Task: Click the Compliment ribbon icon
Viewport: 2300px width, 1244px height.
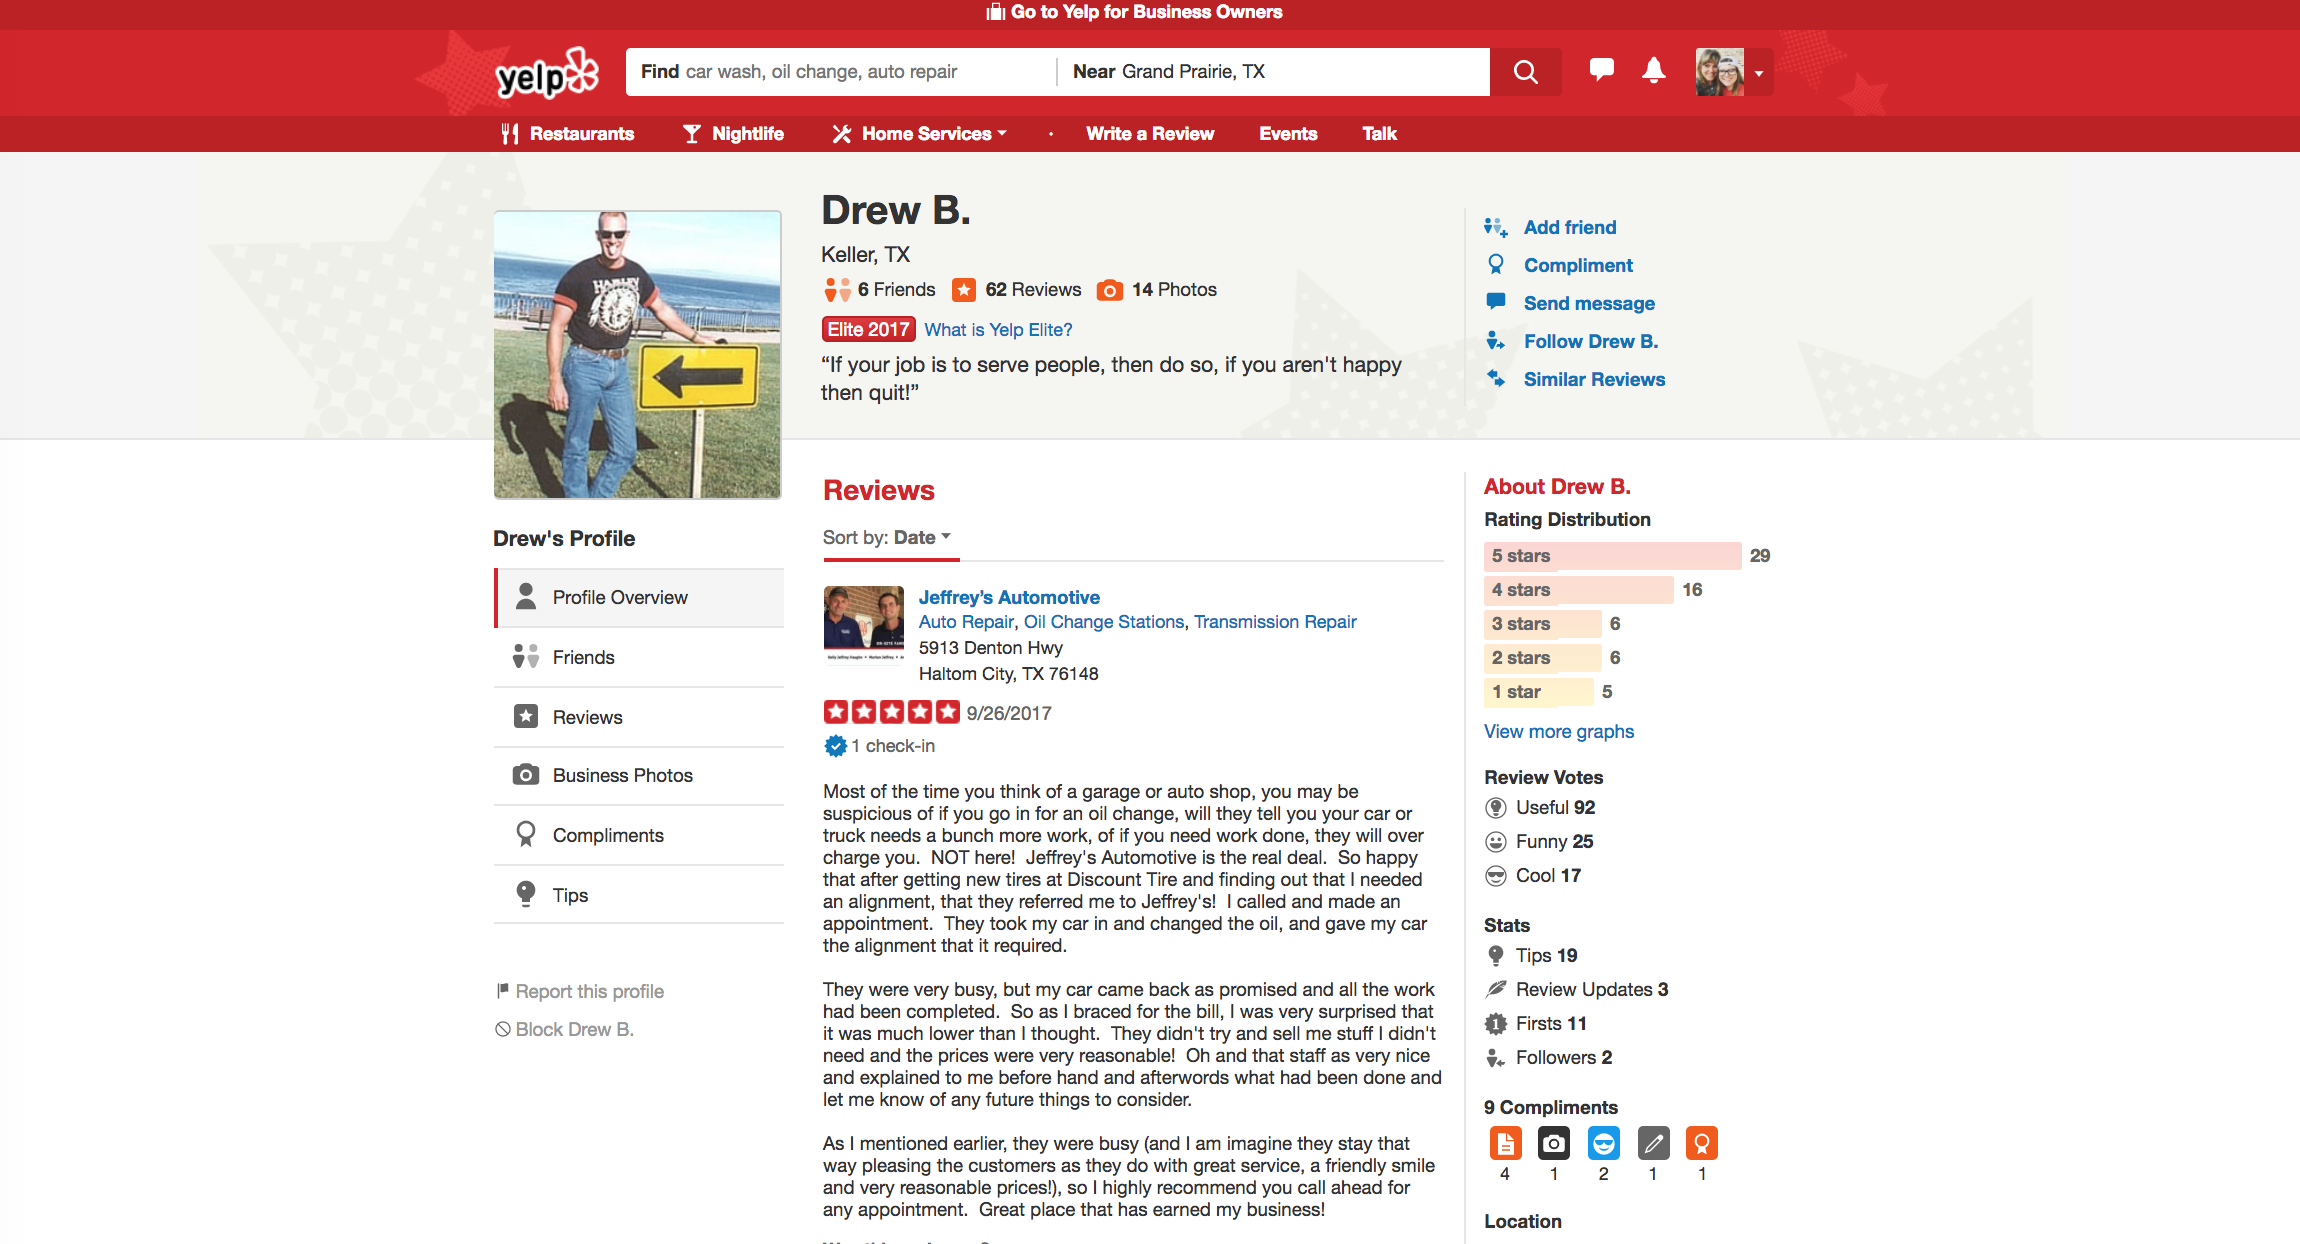Action: [x=1496, y=265]
